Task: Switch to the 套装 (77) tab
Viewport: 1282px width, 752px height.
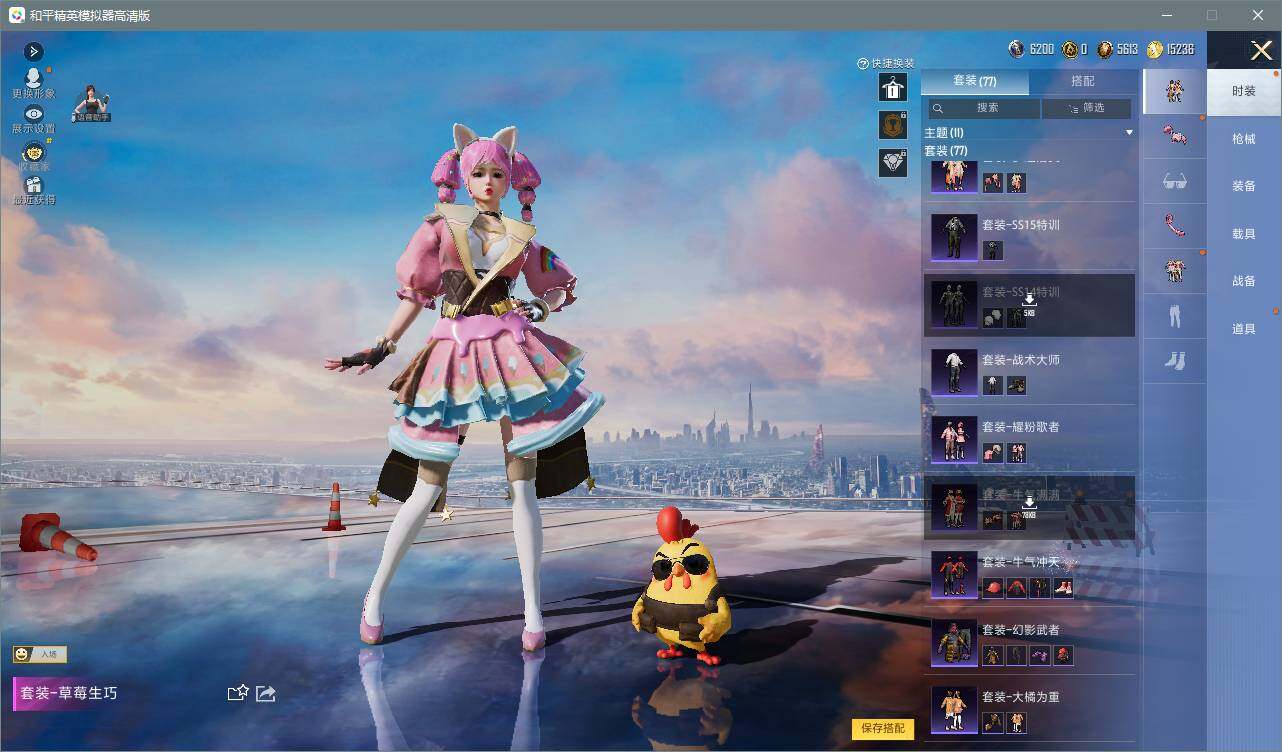Action: 974,81
